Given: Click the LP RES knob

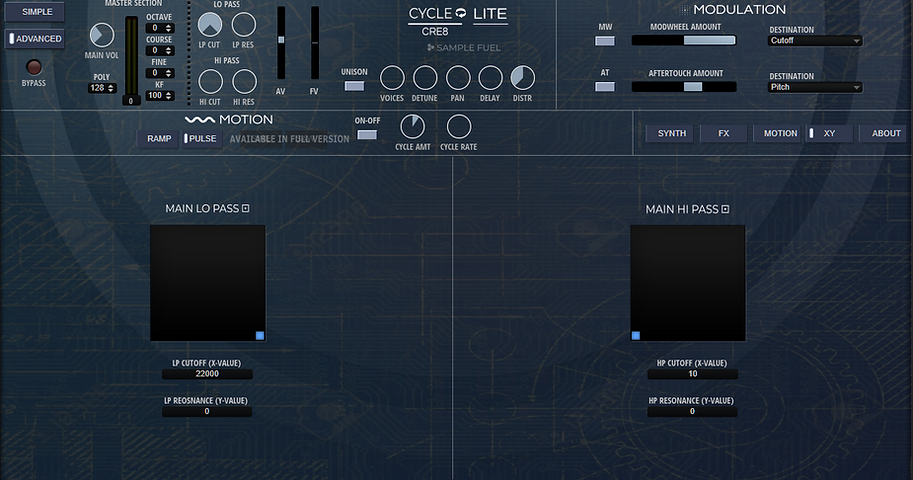Looking at the screenshot, I should tap(243, 25).
